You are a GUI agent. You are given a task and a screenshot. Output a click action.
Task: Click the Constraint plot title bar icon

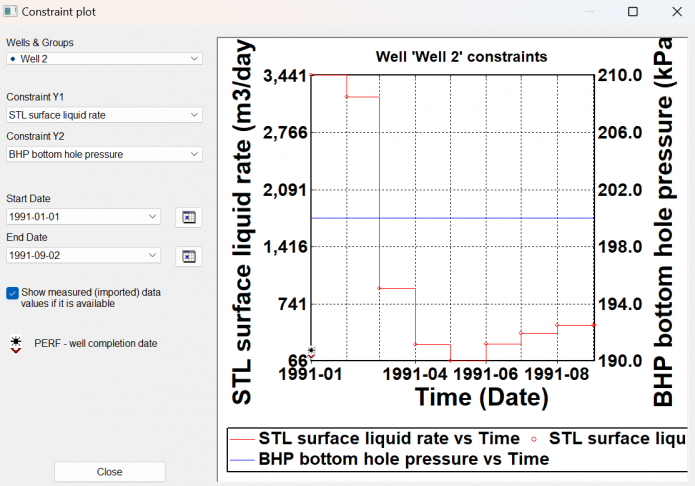click(x=11, y=12)
